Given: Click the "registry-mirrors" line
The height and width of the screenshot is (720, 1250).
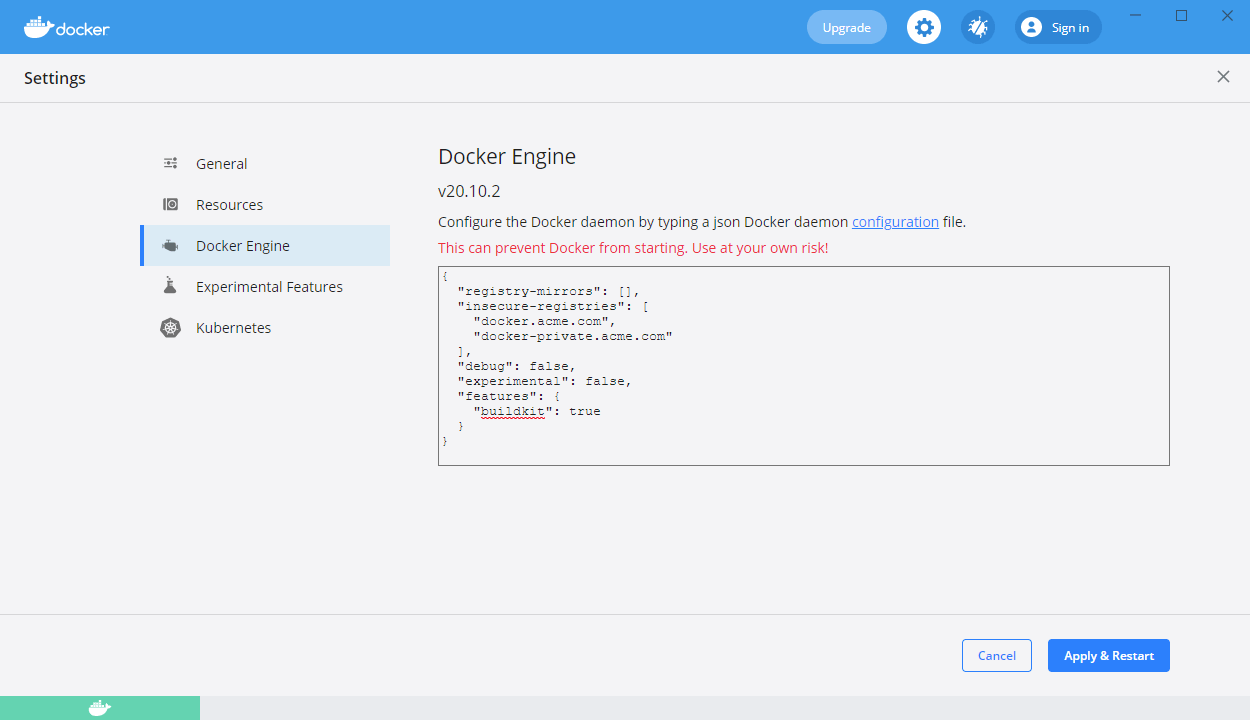Looking at the screenshot, I should [549, 291].
